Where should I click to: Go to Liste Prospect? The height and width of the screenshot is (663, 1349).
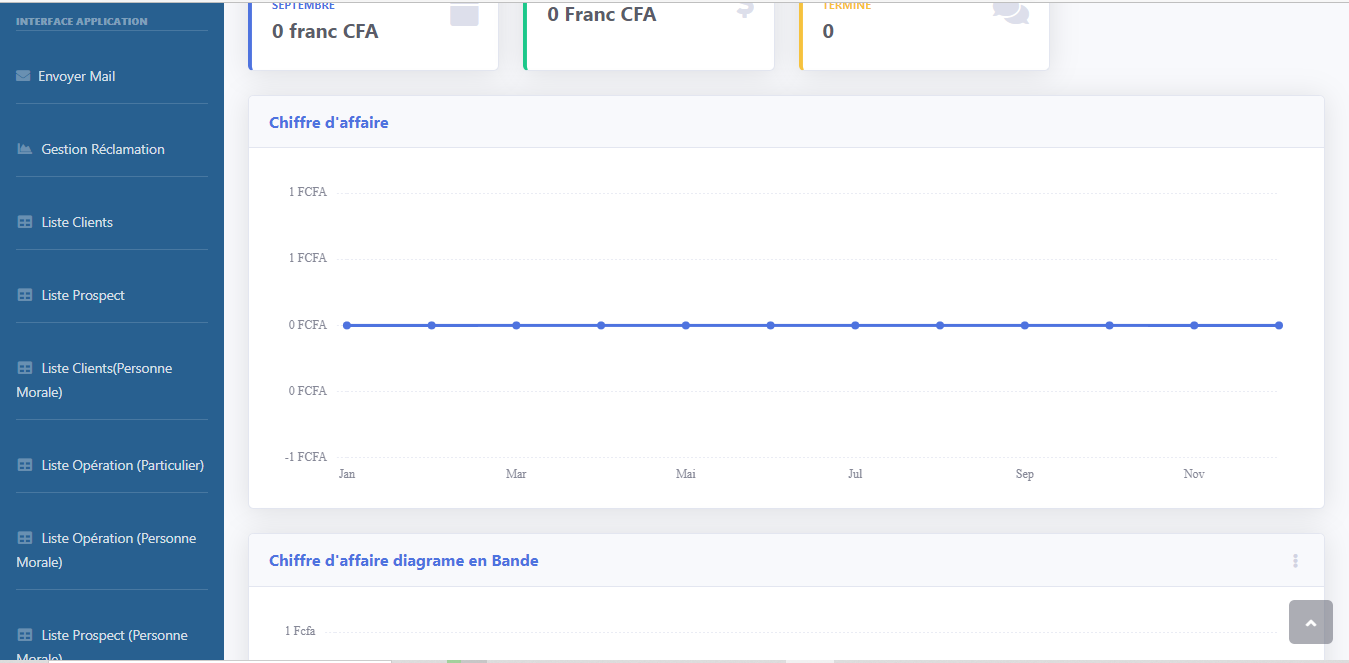(x=83, y=295)
